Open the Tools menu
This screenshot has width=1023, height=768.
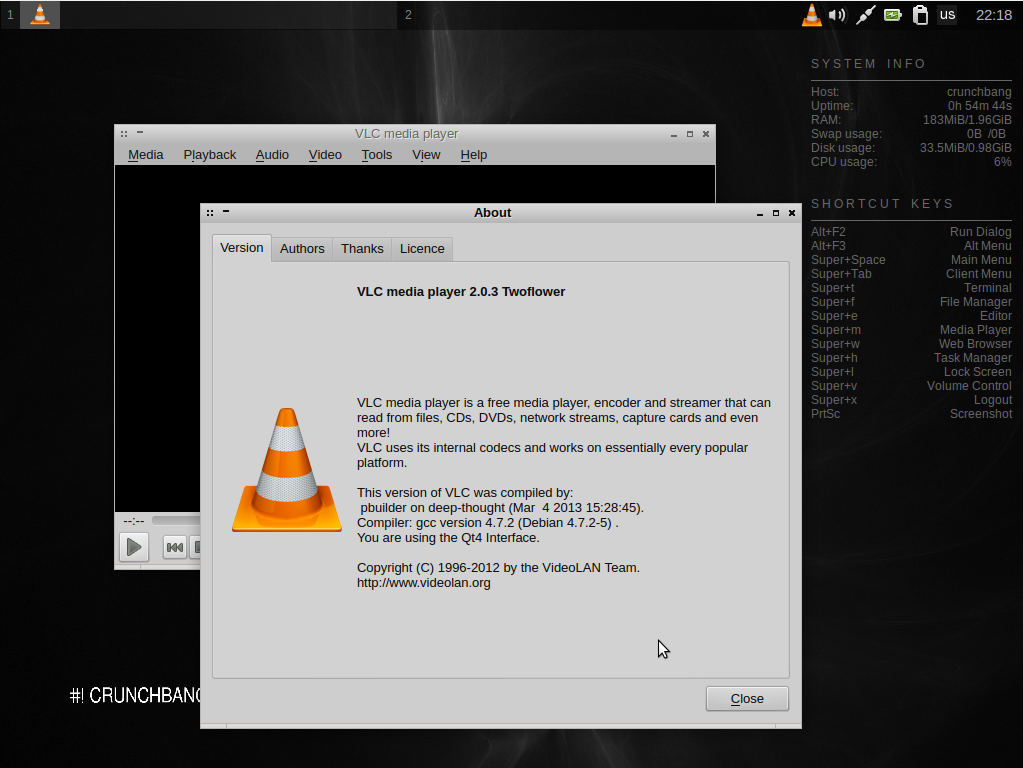click(x=376, y=155)
